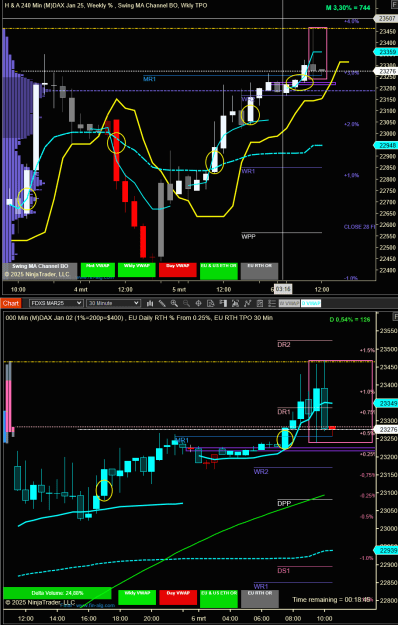The height and width of the screenshot is (625, 398).
Task: Toggle red Day VWAP button in 240 Min chart
Action: click(x=178, y=270)
